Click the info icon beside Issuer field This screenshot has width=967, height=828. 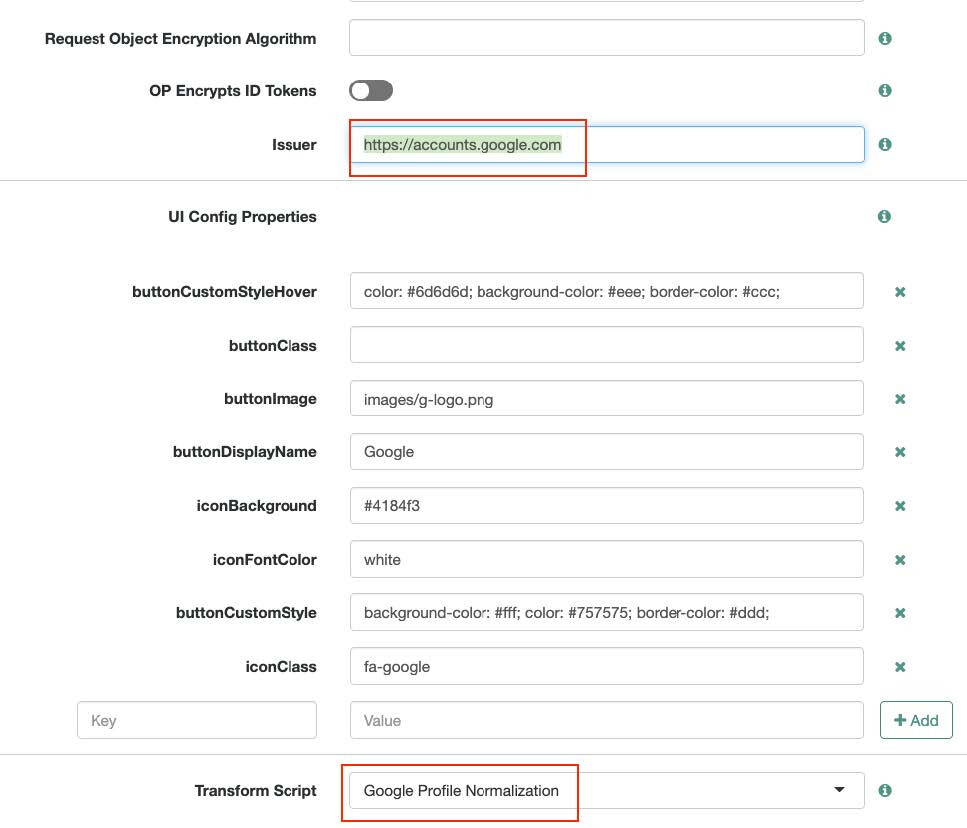click(885, 144)
